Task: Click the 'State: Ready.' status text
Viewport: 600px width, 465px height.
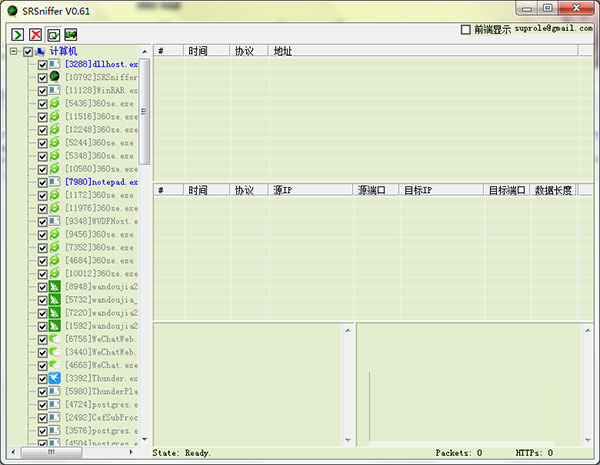Action: point(181,453)
